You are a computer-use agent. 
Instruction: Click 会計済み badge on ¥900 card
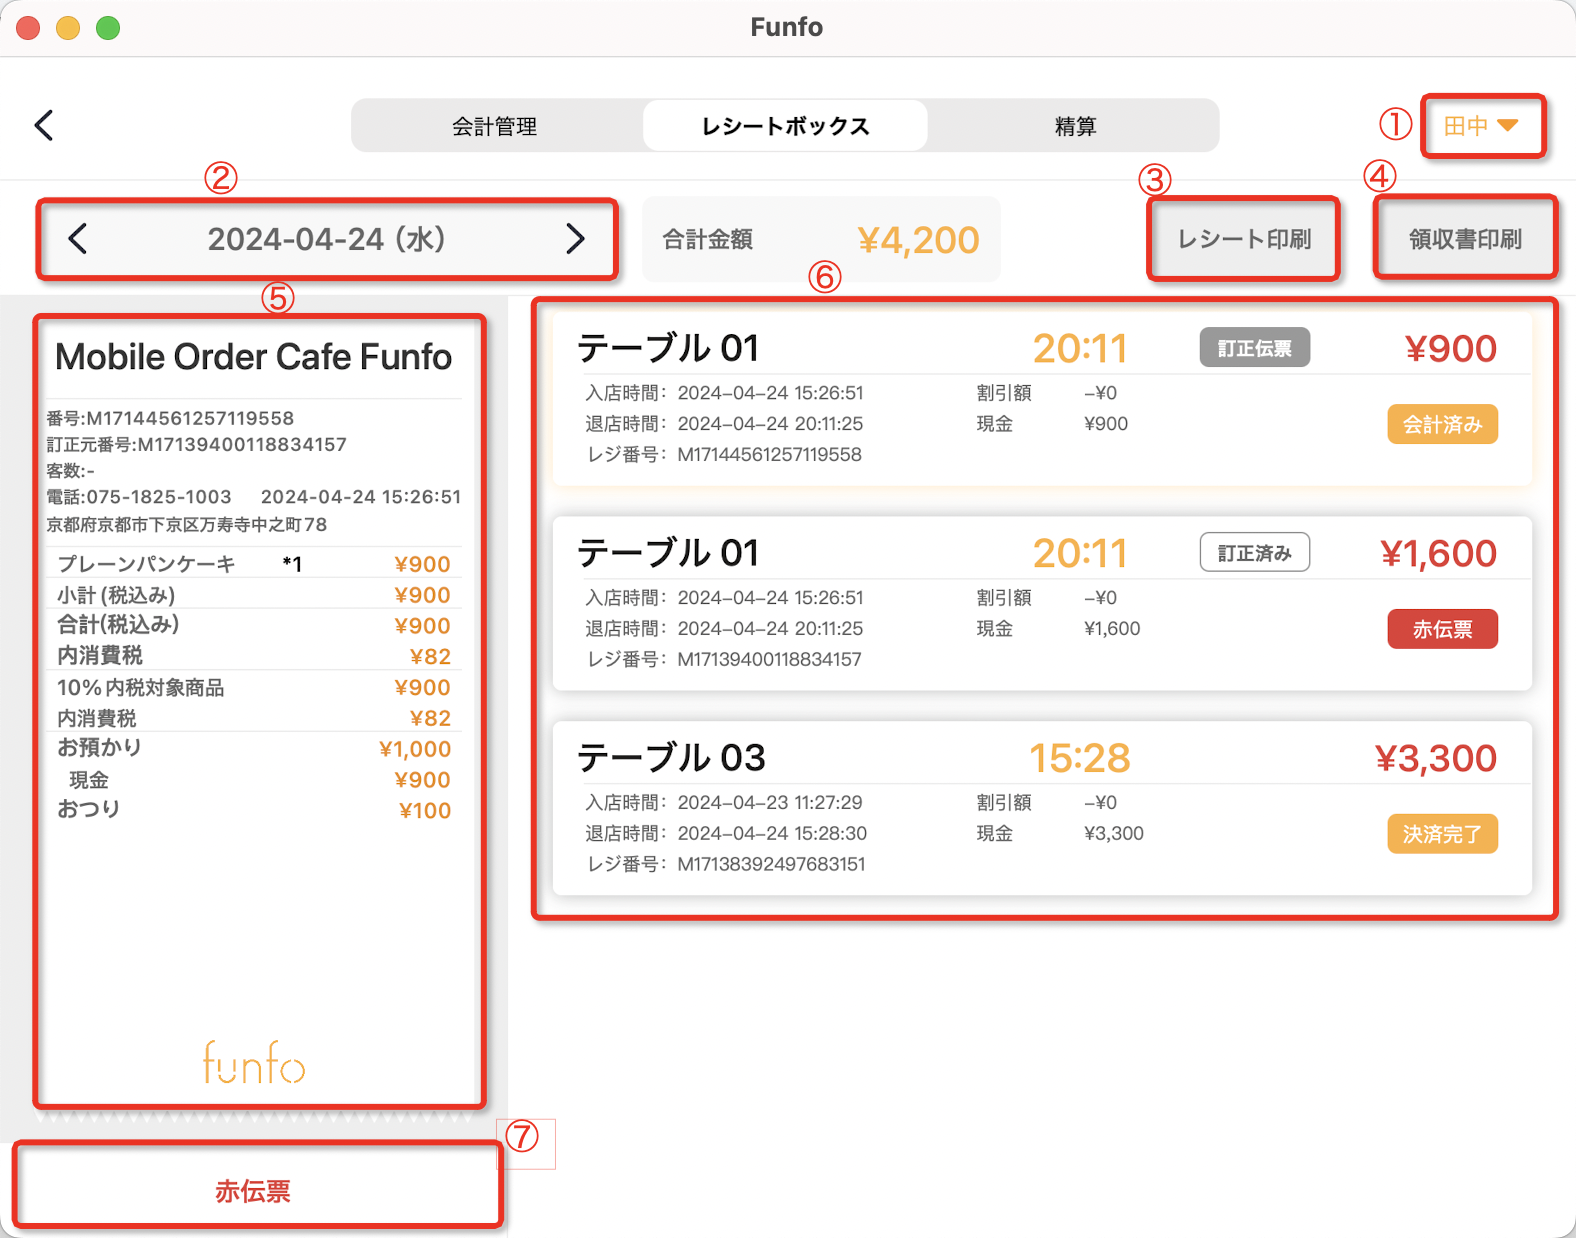1442,424
